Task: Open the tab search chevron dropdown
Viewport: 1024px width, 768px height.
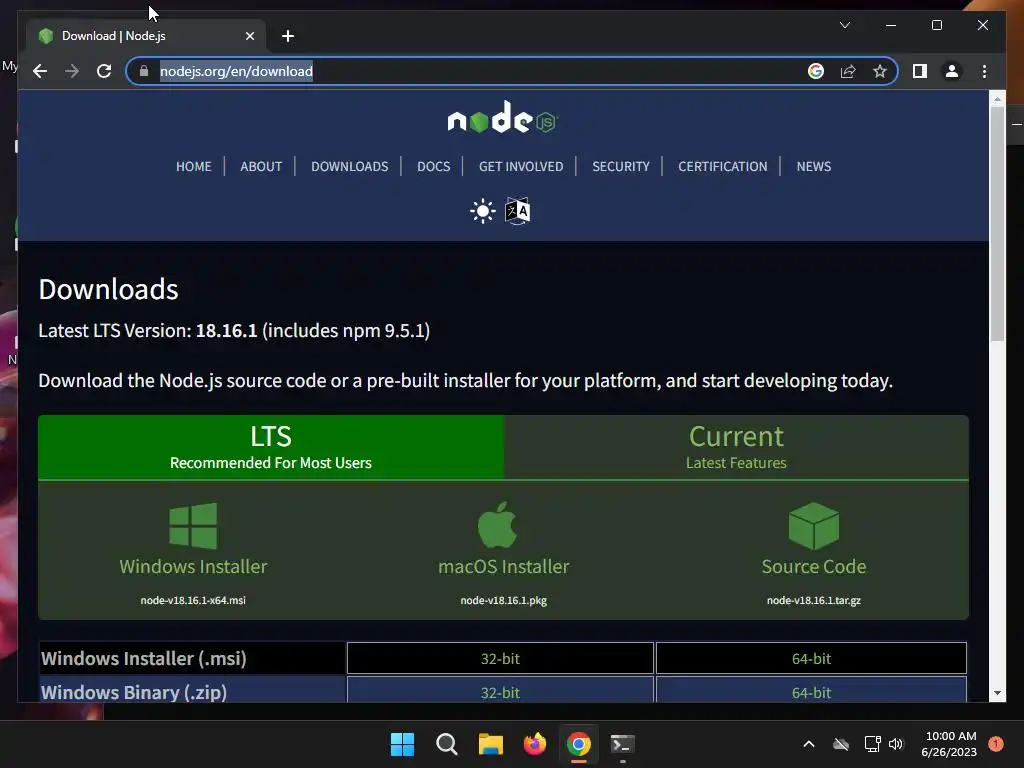Action: tap(844, 25)
